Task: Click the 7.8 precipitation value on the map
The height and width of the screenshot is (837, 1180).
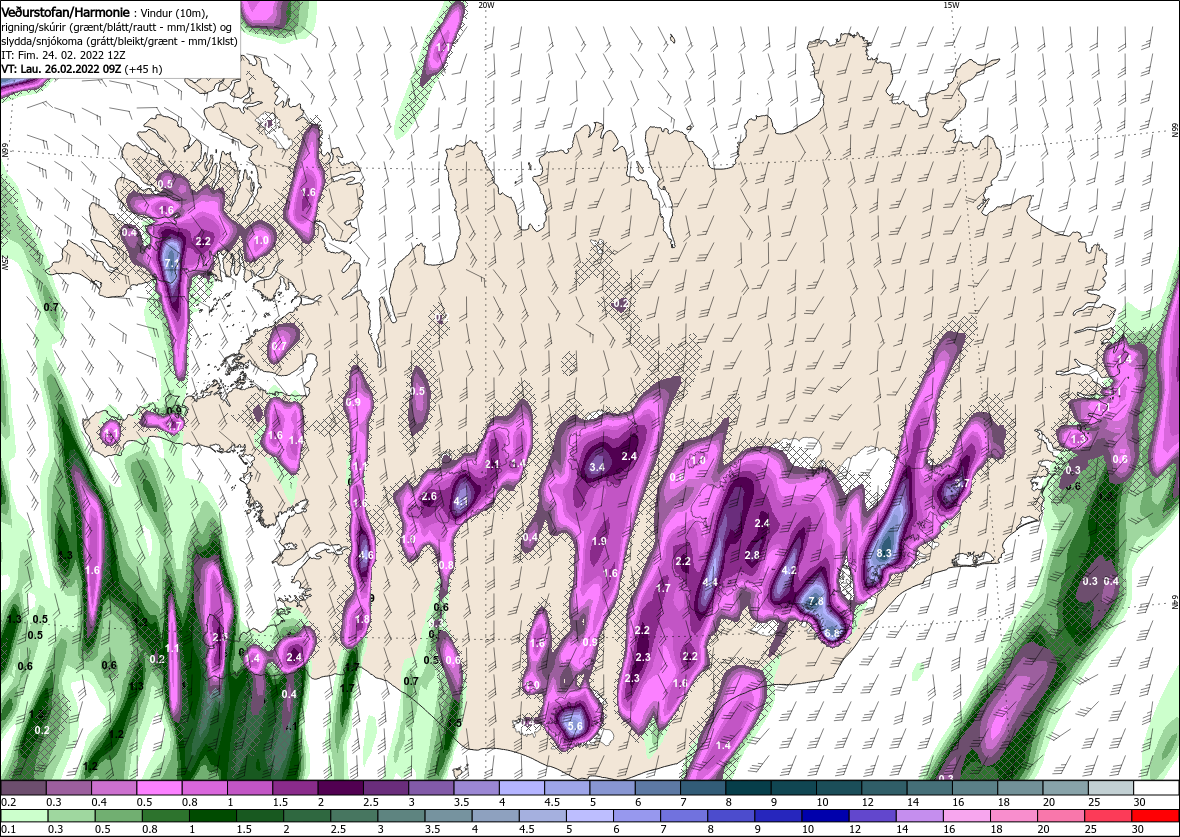Action: point(816,601)
